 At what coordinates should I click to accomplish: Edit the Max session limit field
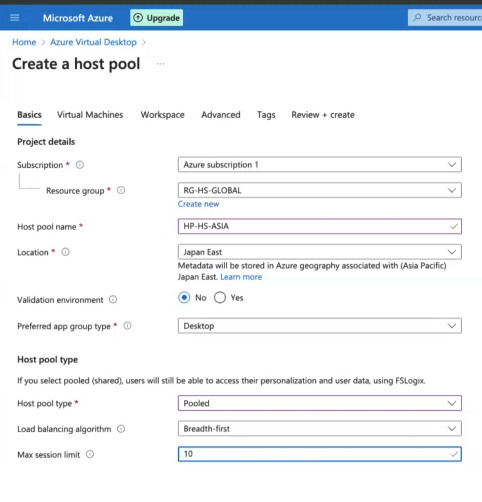point(320,454)
